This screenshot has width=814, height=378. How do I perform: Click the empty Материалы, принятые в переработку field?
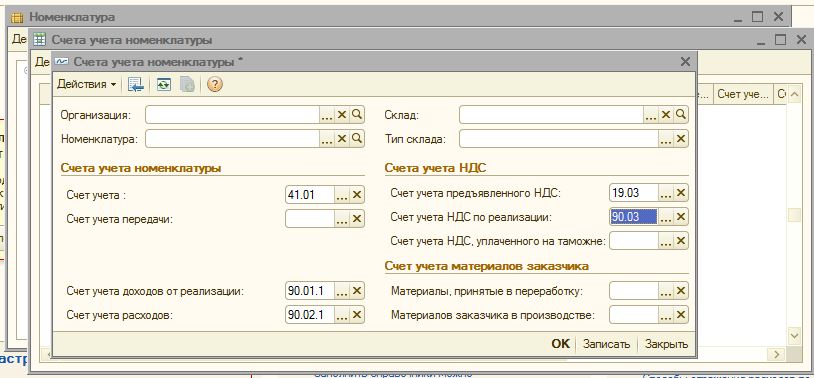click(x=634, y=291)
